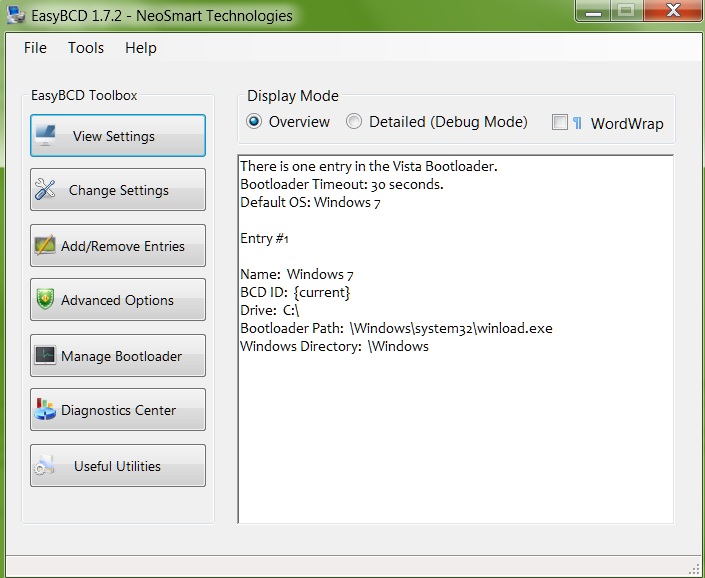Screen dimensions: 705x578
Task: Click 'Default OS: Windows 7' line
Action: (x=310, y=202)
